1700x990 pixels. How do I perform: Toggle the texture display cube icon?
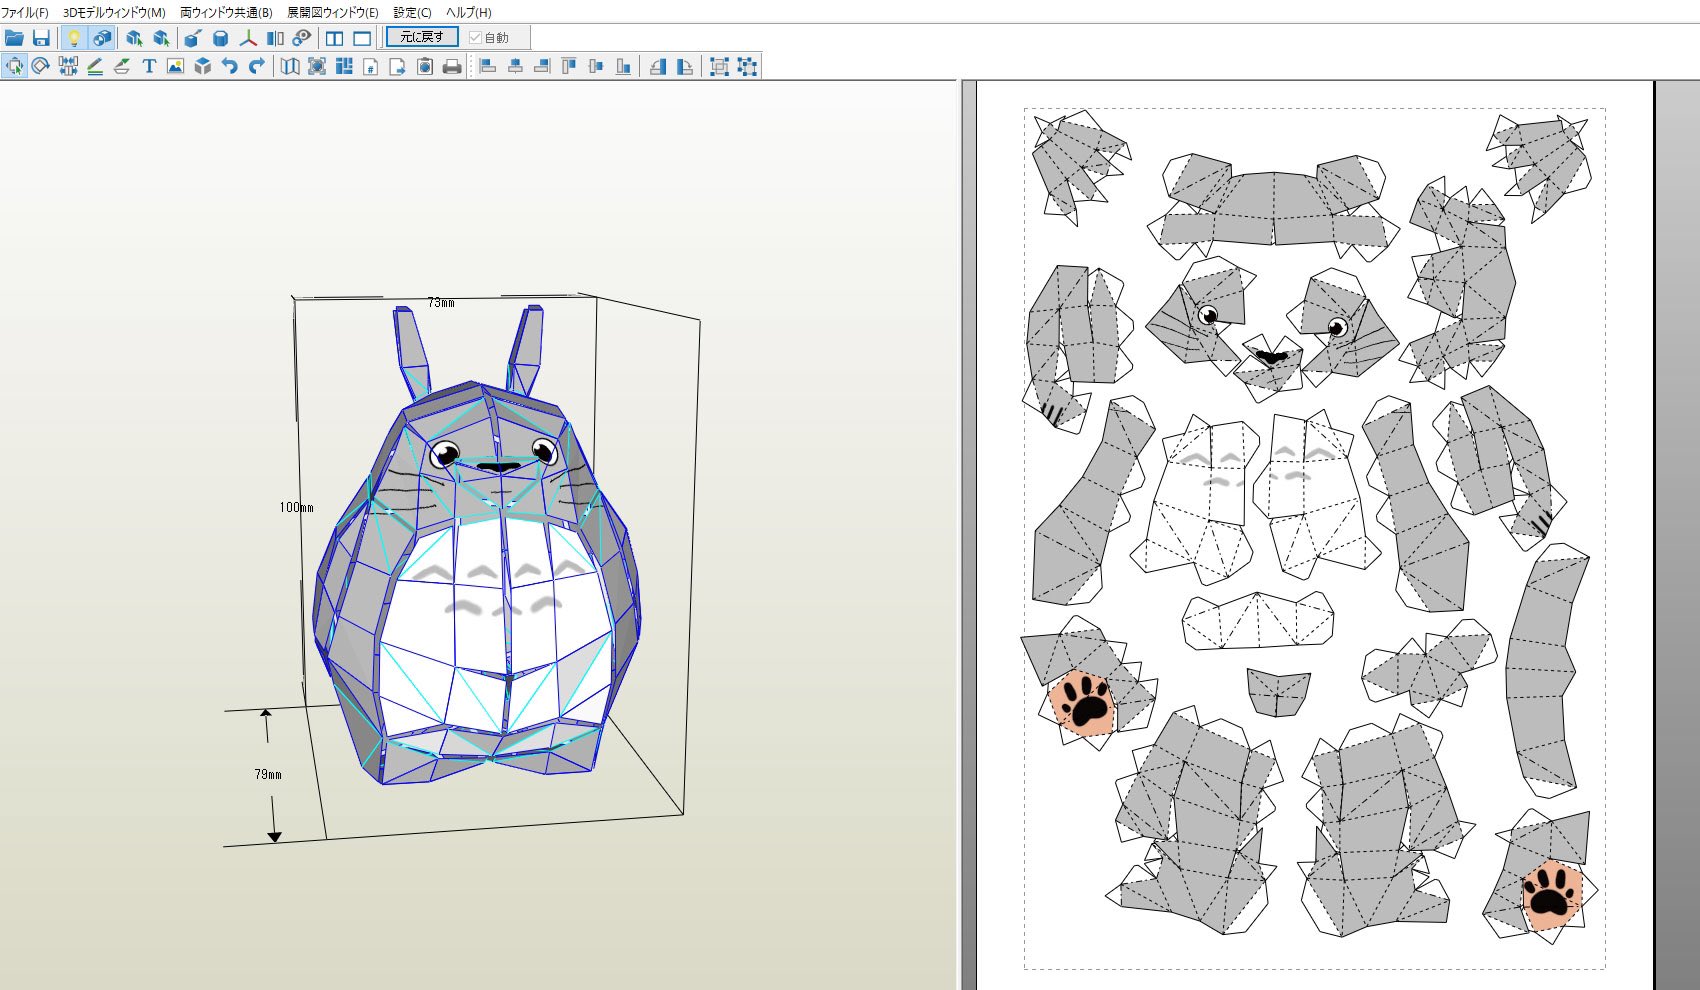101,38
